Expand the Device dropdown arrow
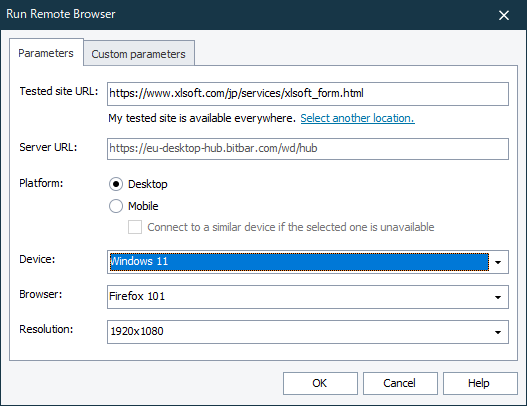 (498, 262)
